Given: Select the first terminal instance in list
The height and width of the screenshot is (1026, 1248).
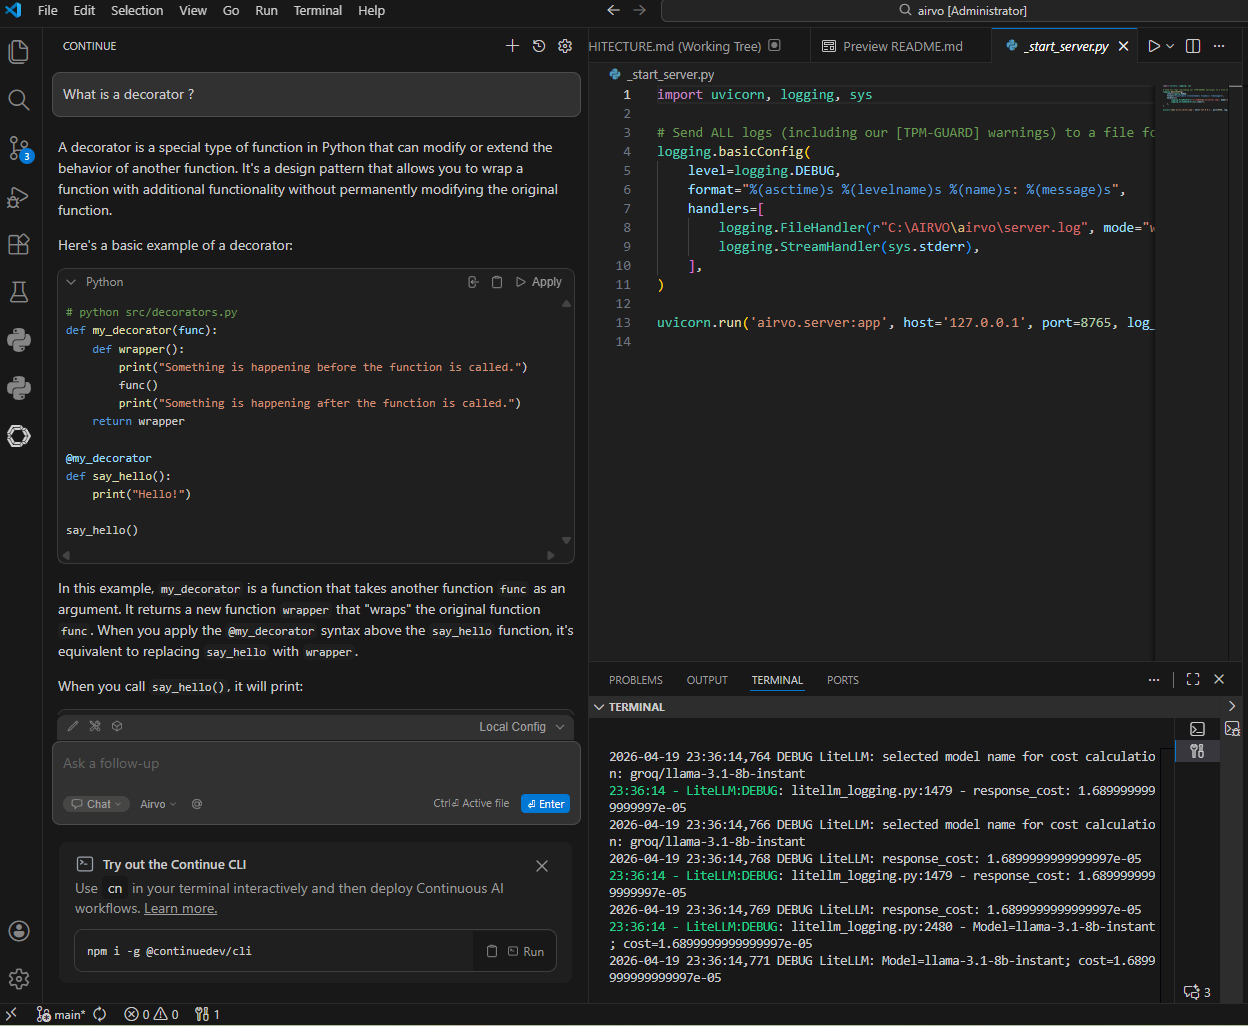Looking at the screenshot, I should 1197,729.
